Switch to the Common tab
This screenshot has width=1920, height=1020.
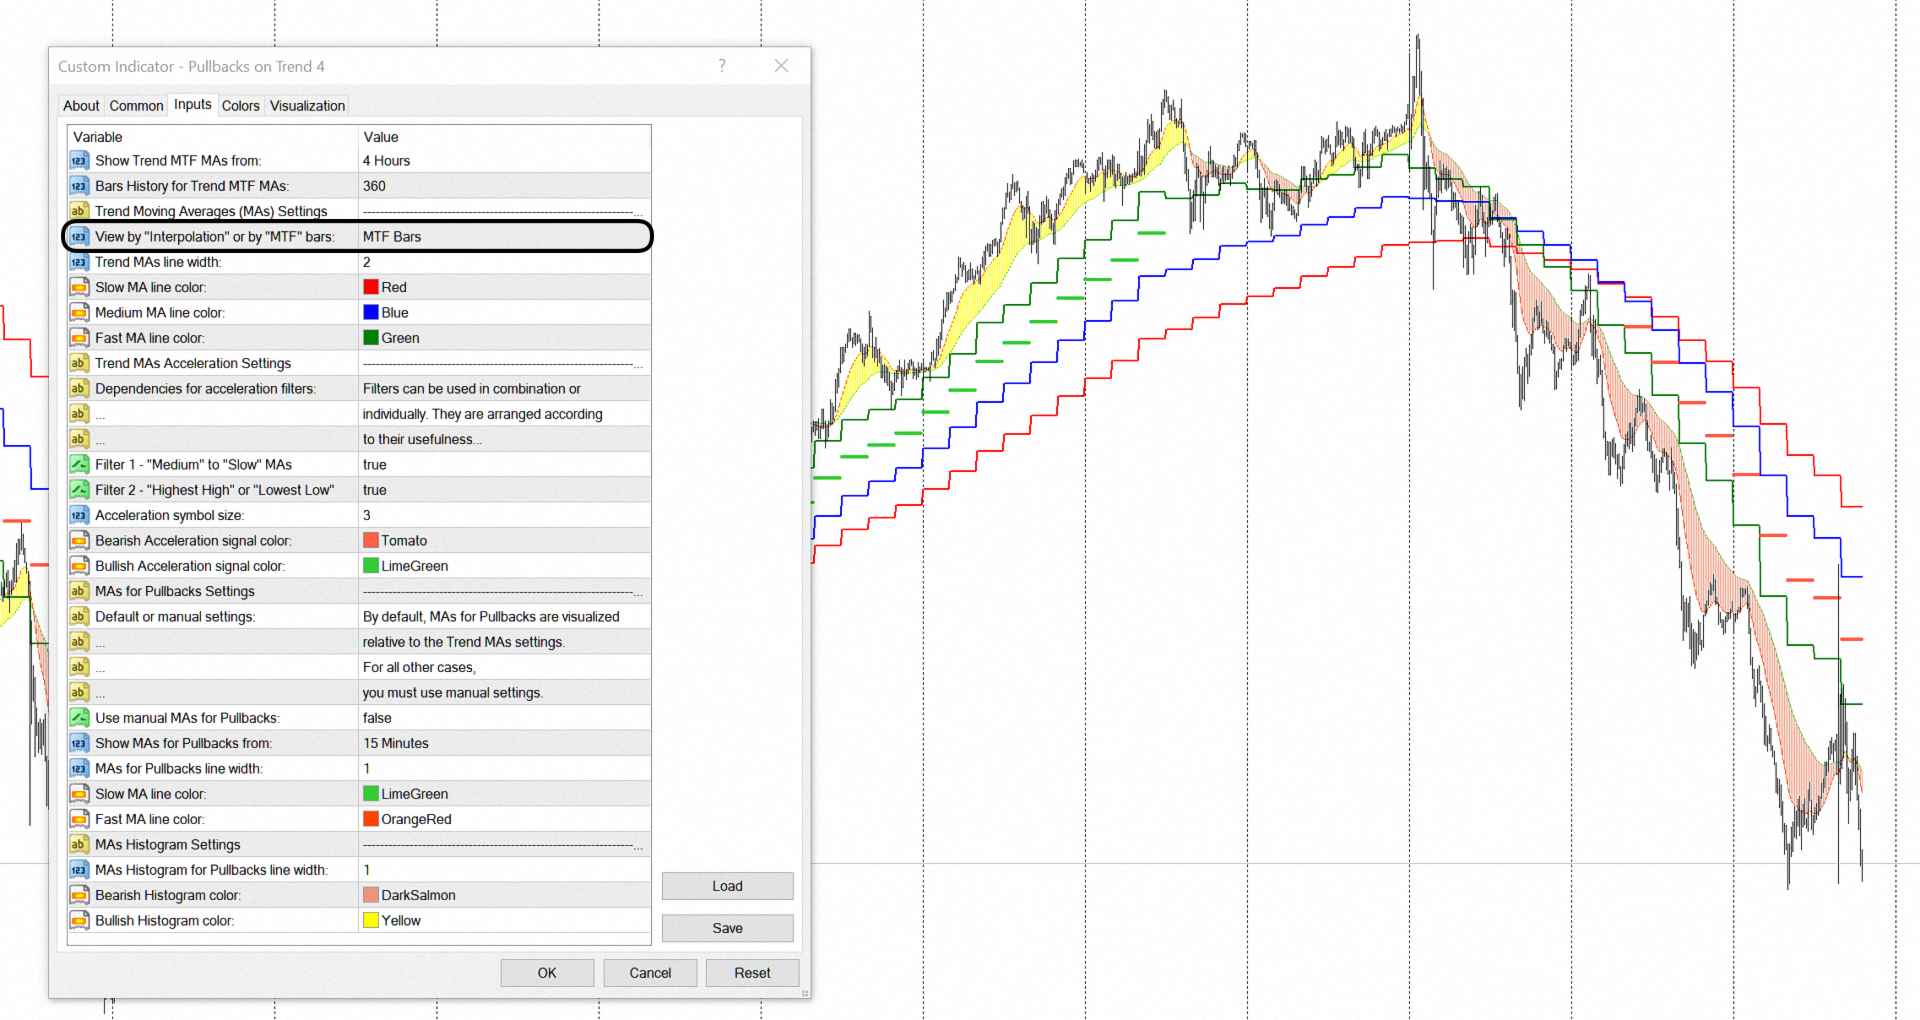[x=136, y=106]
